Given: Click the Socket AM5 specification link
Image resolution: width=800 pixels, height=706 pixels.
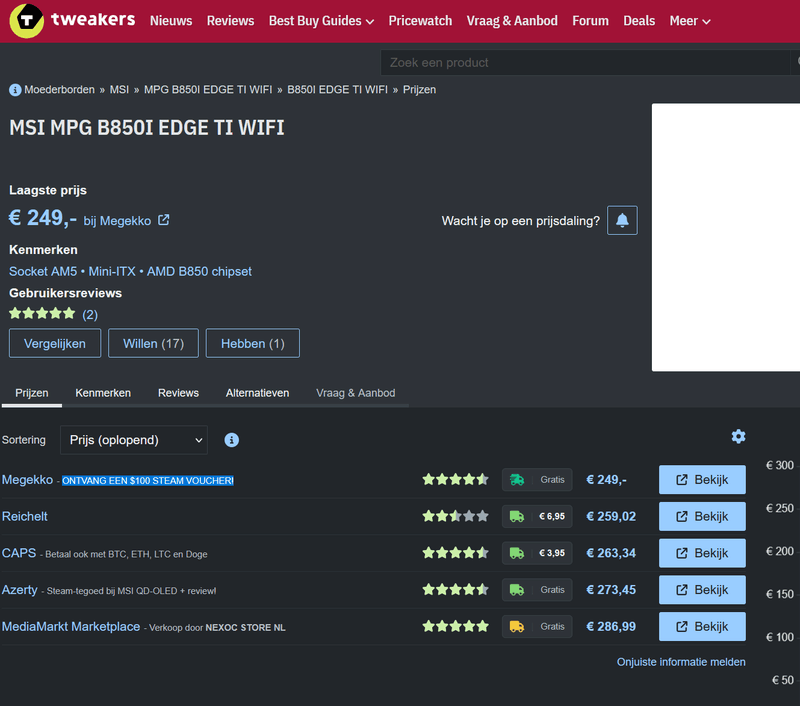Looking at the screenshot, I should 43,271.
